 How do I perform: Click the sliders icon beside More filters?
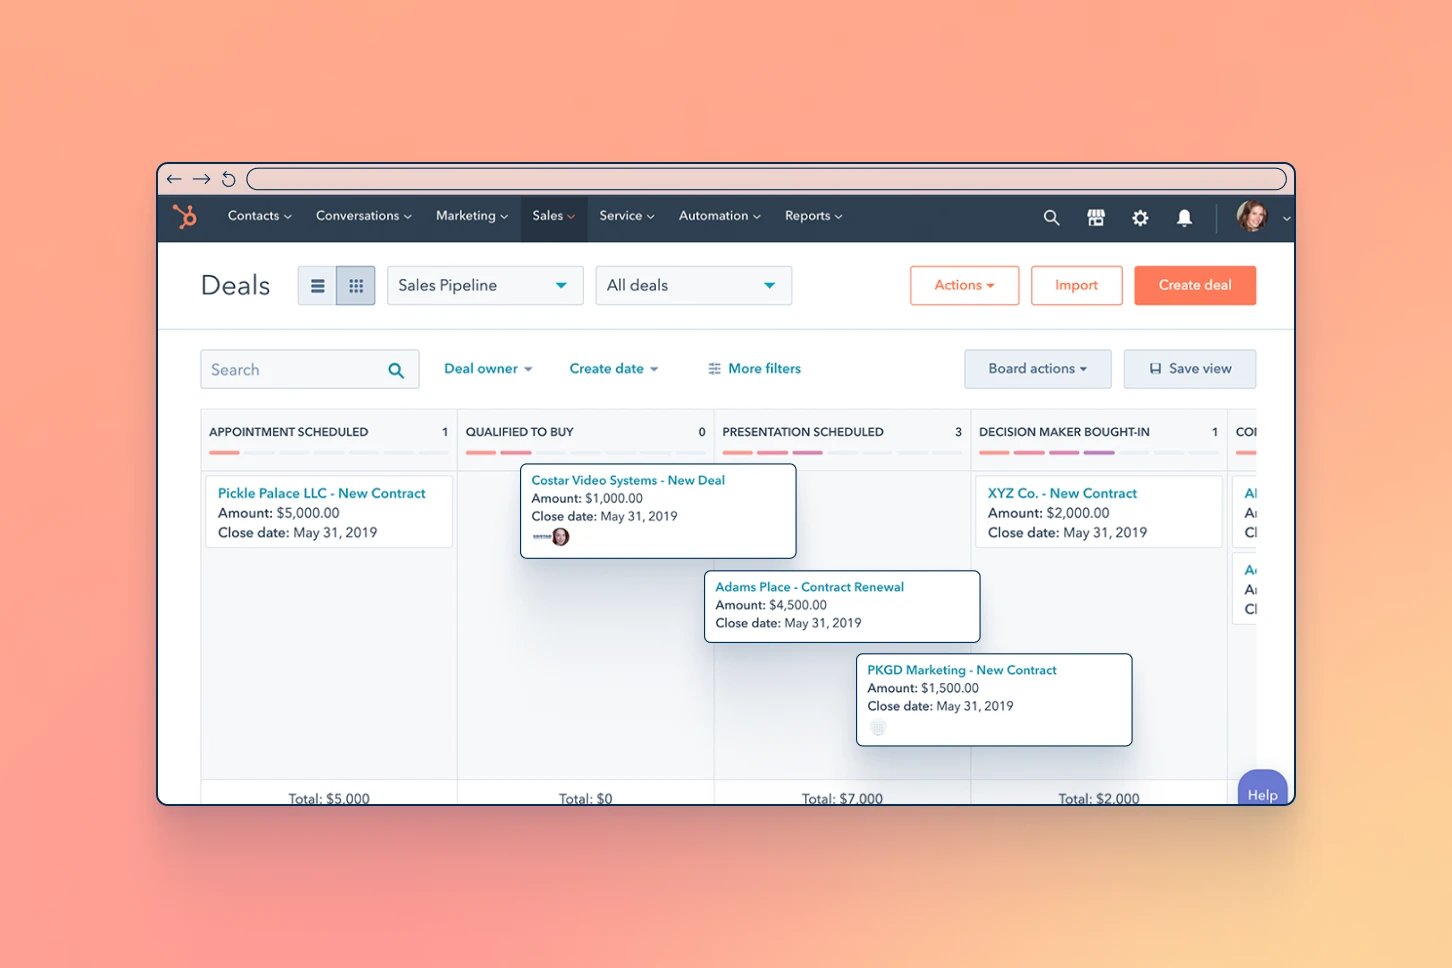pos(714,369)
